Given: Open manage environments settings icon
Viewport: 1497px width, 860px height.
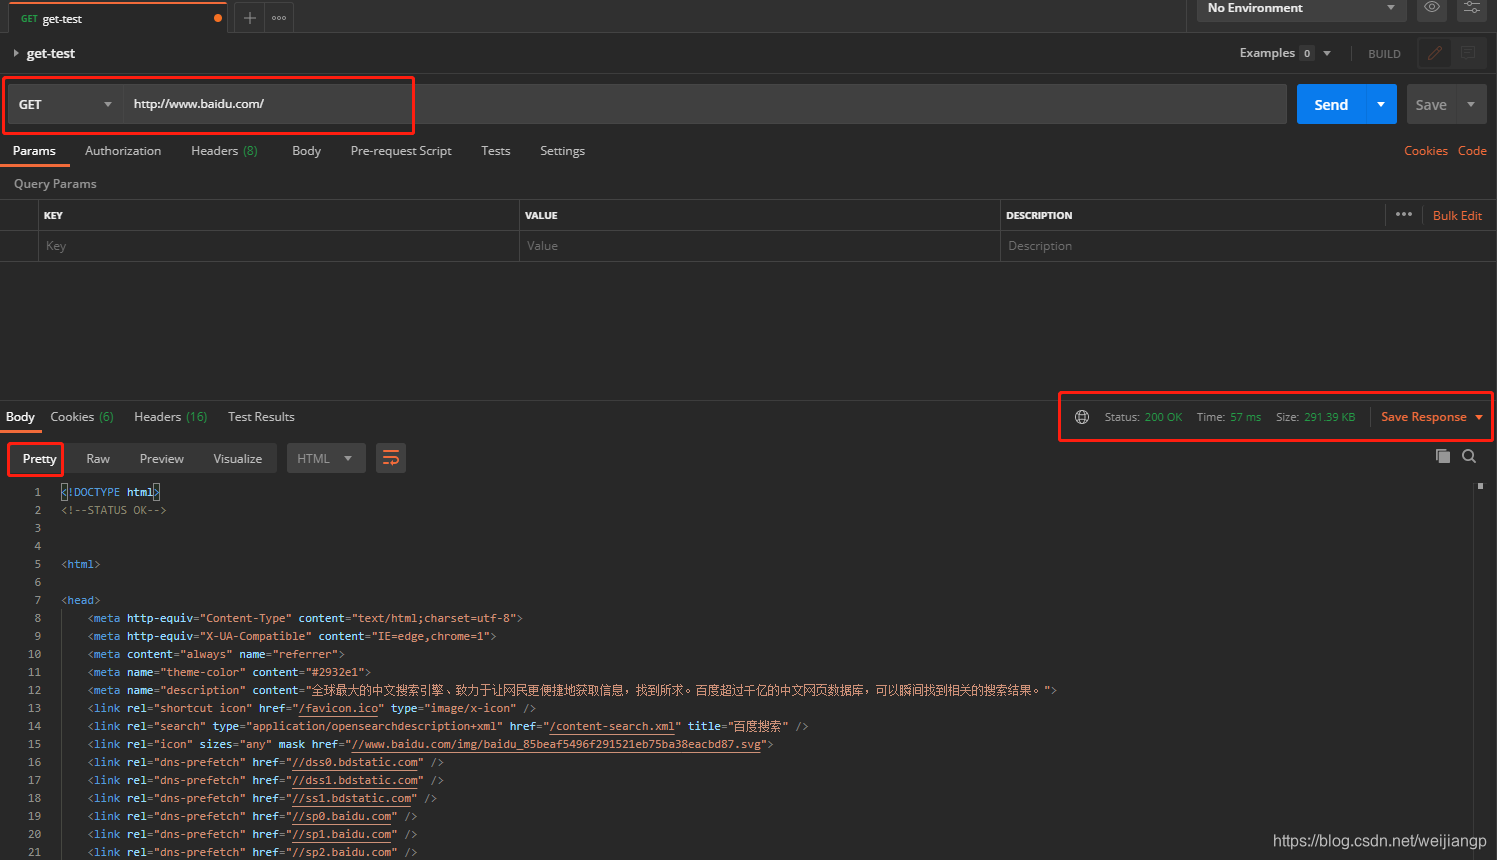Looking at the screenshot, I should tap(1472, 8).
